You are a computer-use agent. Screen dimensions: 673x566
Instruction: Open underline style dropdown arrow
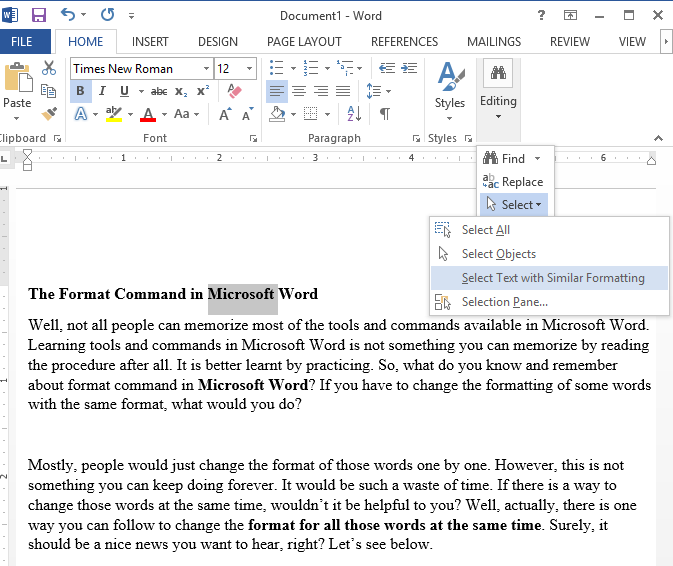pyautogui.click(x=141, y=91)
